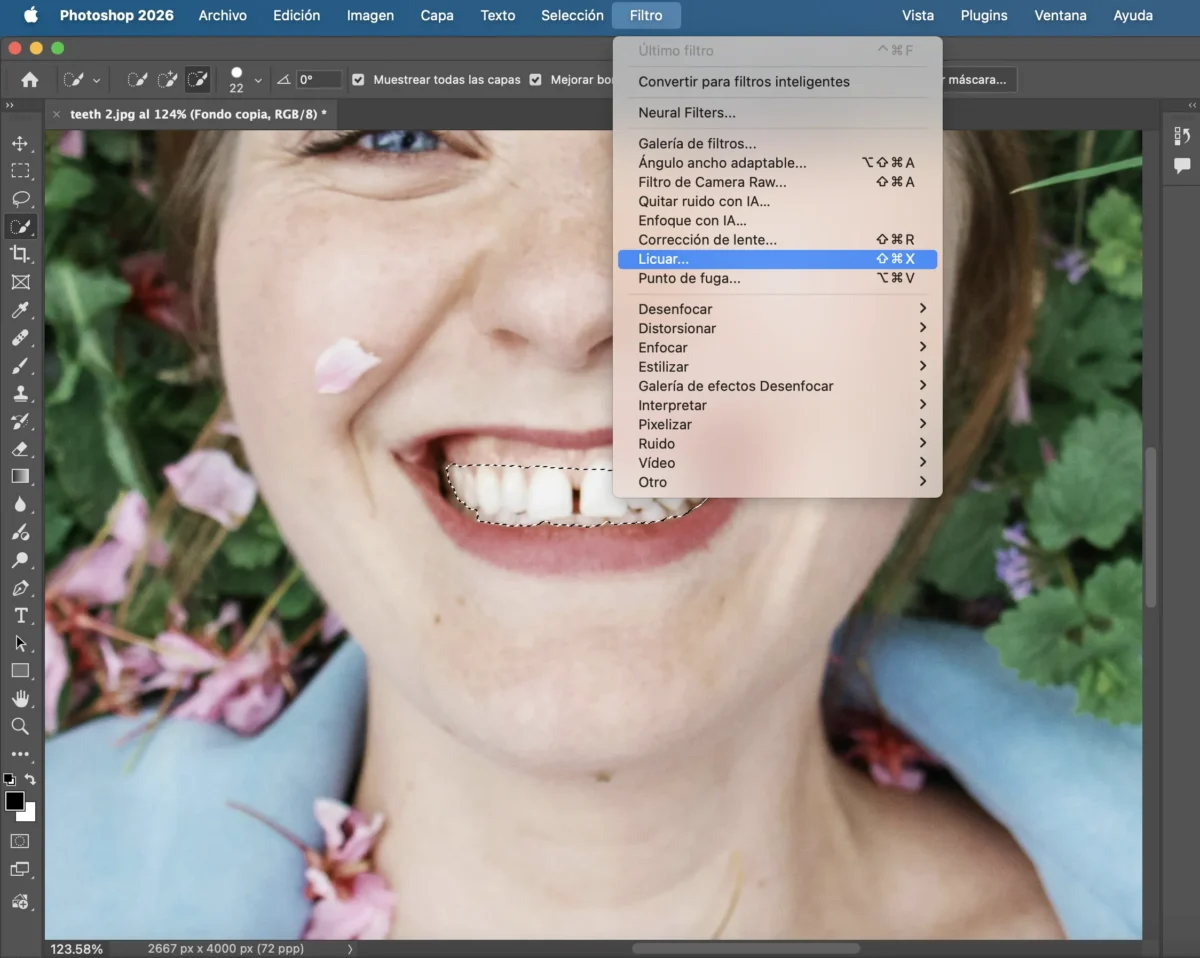
Task: Open the Apple menu
Action: [x=30, y=15]
